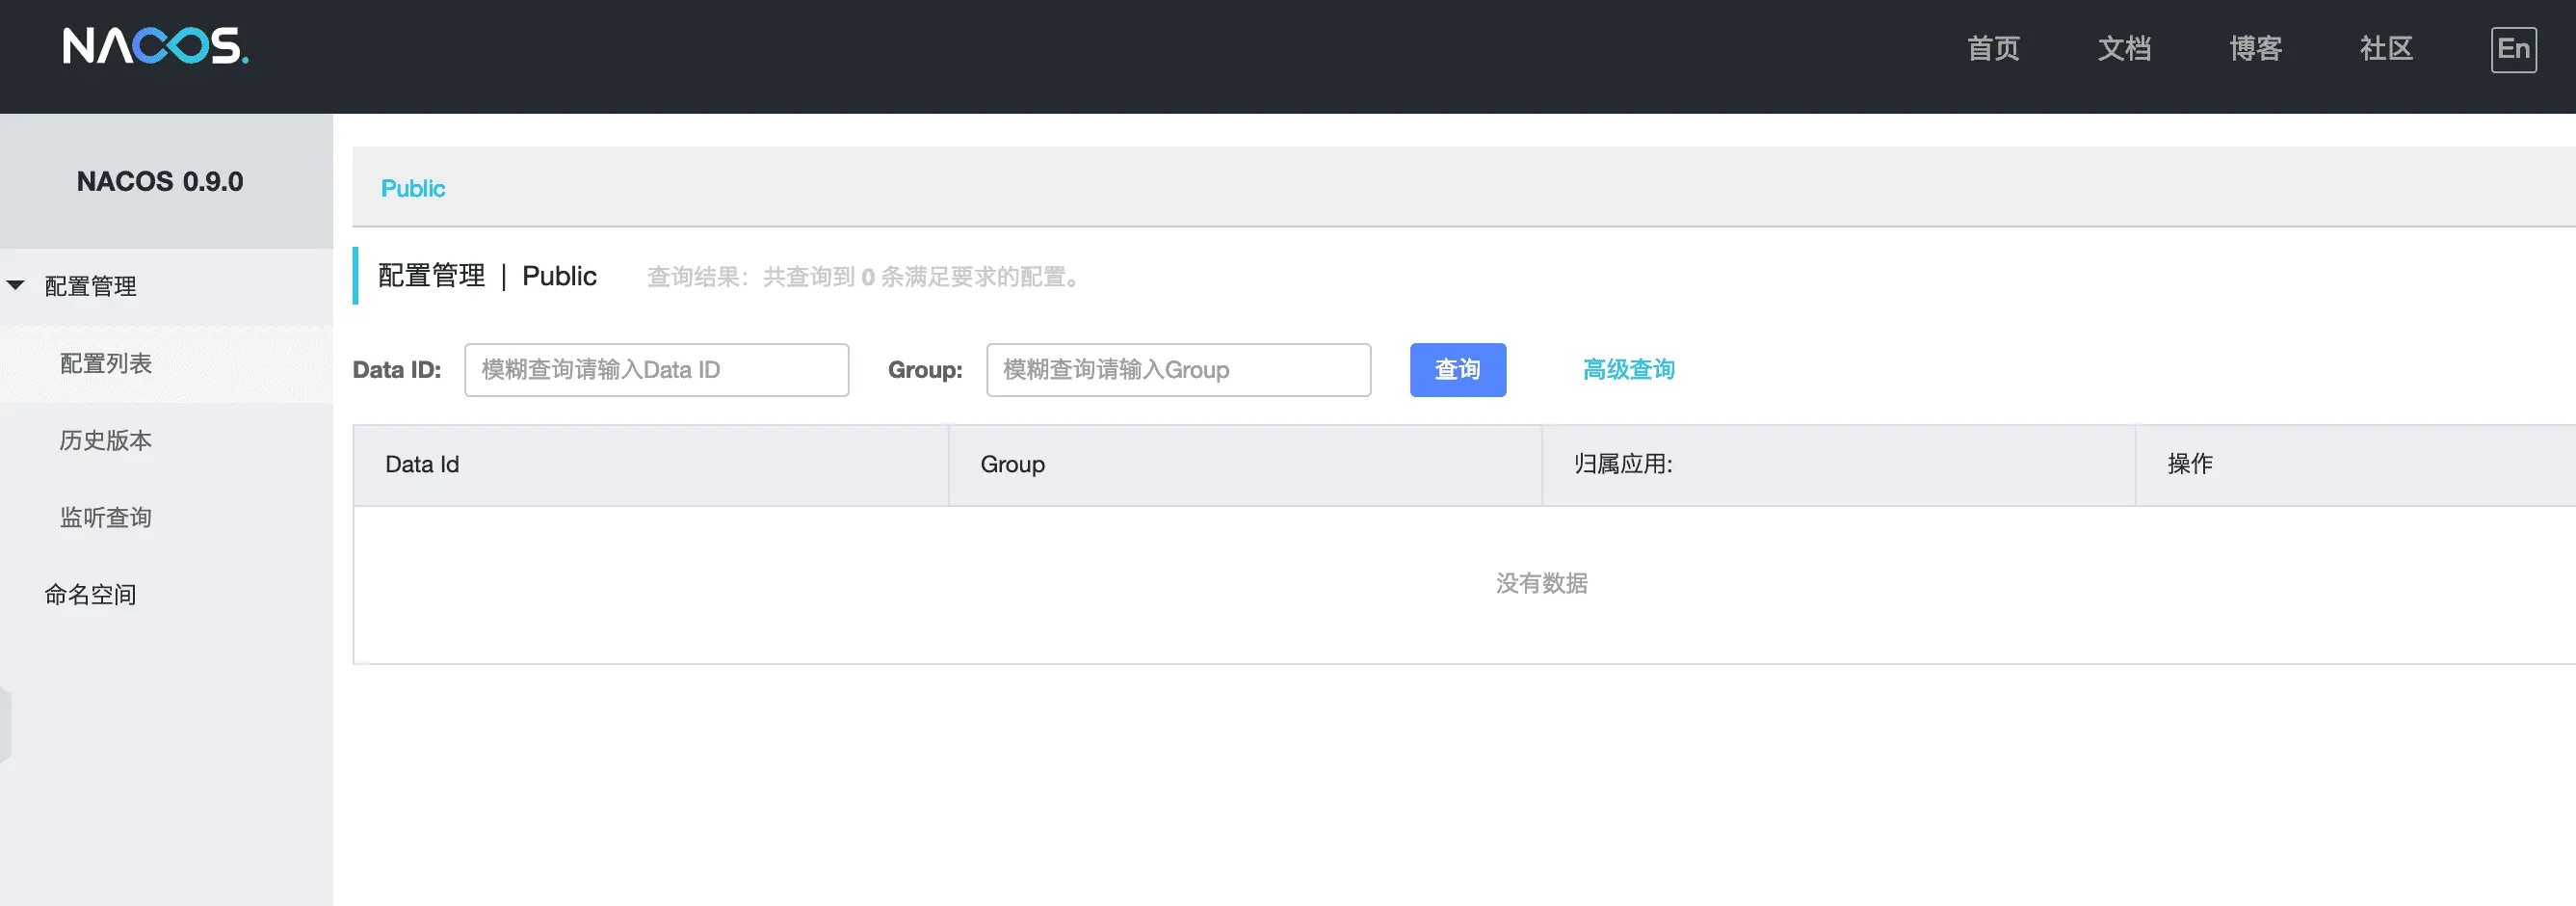This screenshot has height=906, width=2576.
Task: Select 监听查询 in the sidebar
Action: click(166, 518)
